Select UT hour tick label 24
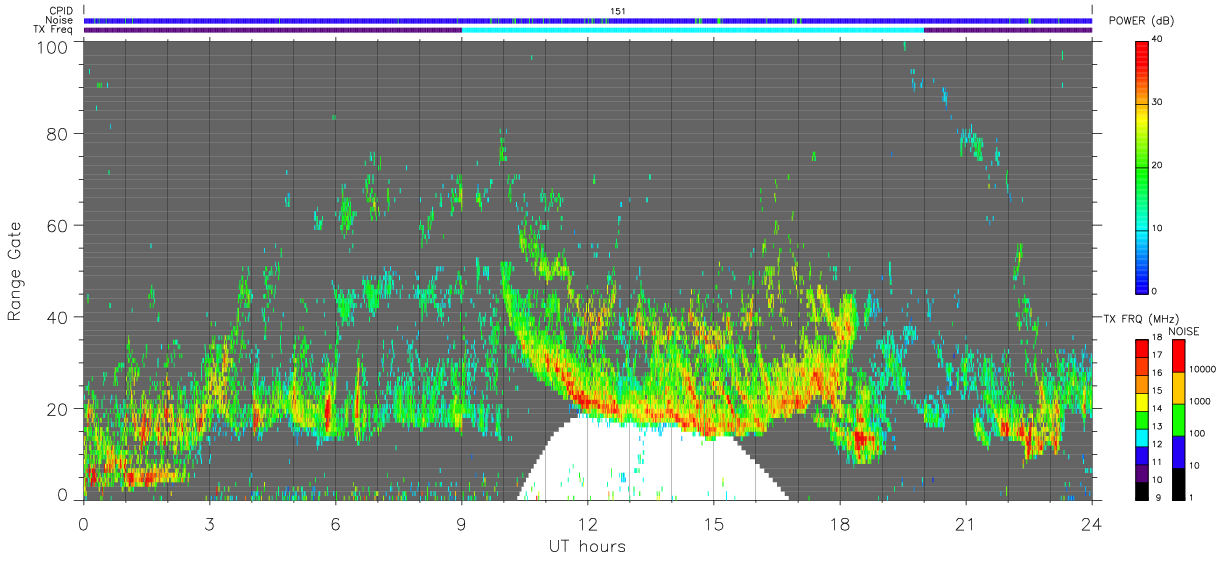The height and width of the screenshot is (567, 1228). tap(1092, 524)
